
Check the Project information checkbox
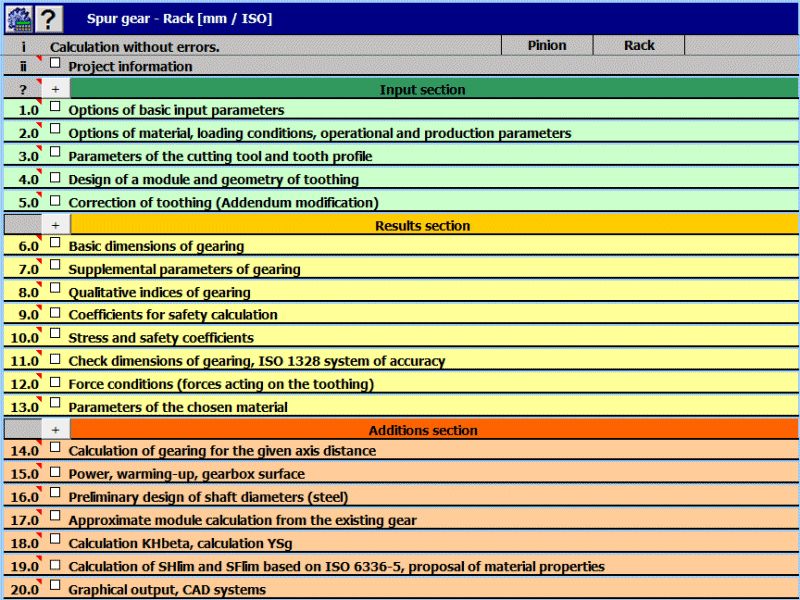(55, 63)
